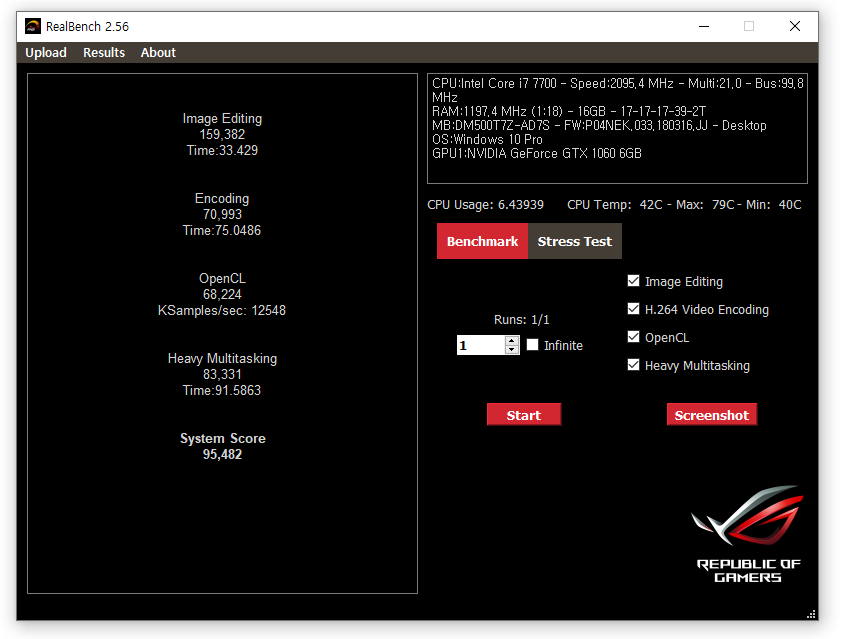Toggle the H.264 Video Encoding checkbox
This screenshot has width=844, height=639.
coord(634,309)
